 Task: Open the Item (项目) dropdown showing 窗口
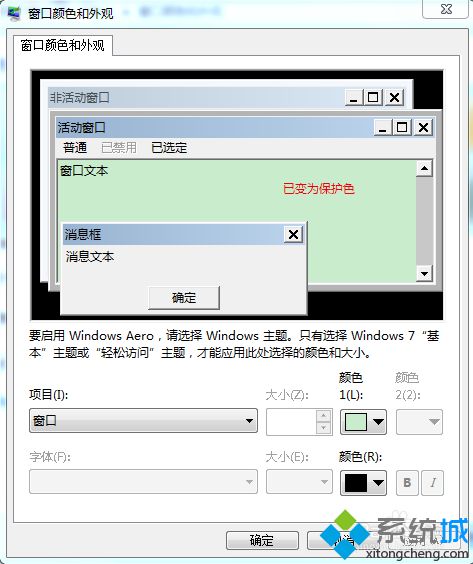(x=144, y=420)
